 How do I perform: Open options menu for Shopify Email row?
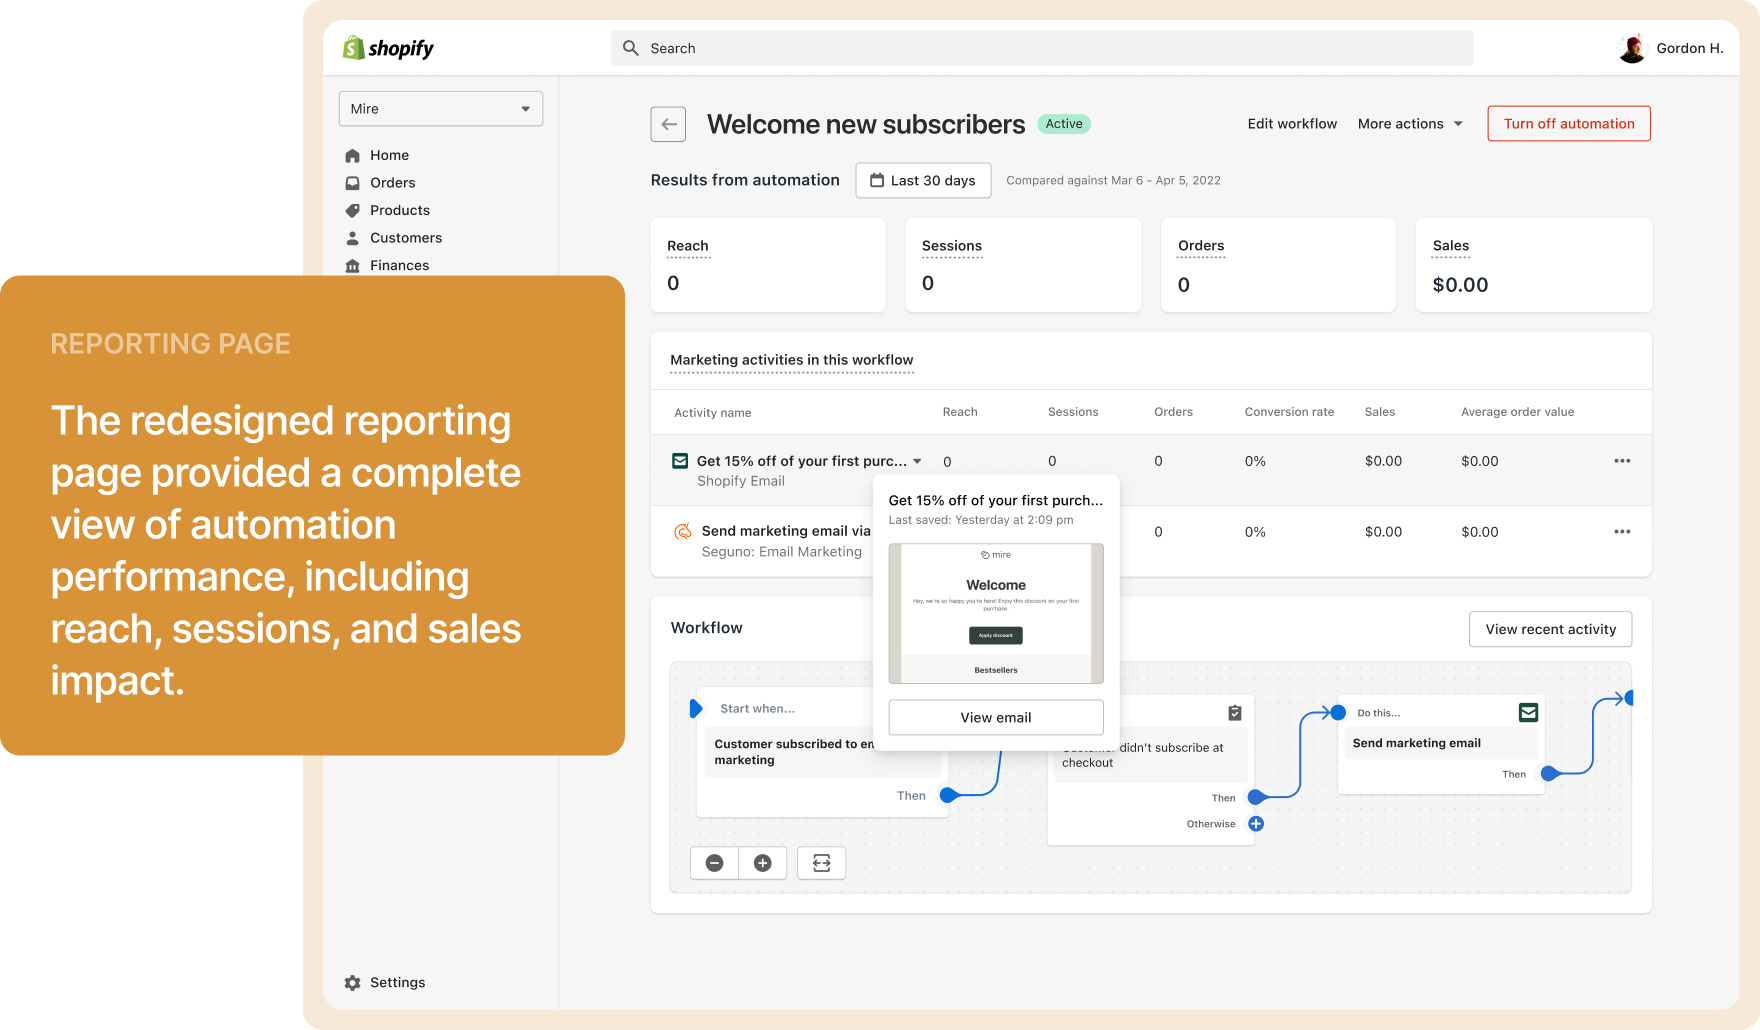[x=1621, y=461]
